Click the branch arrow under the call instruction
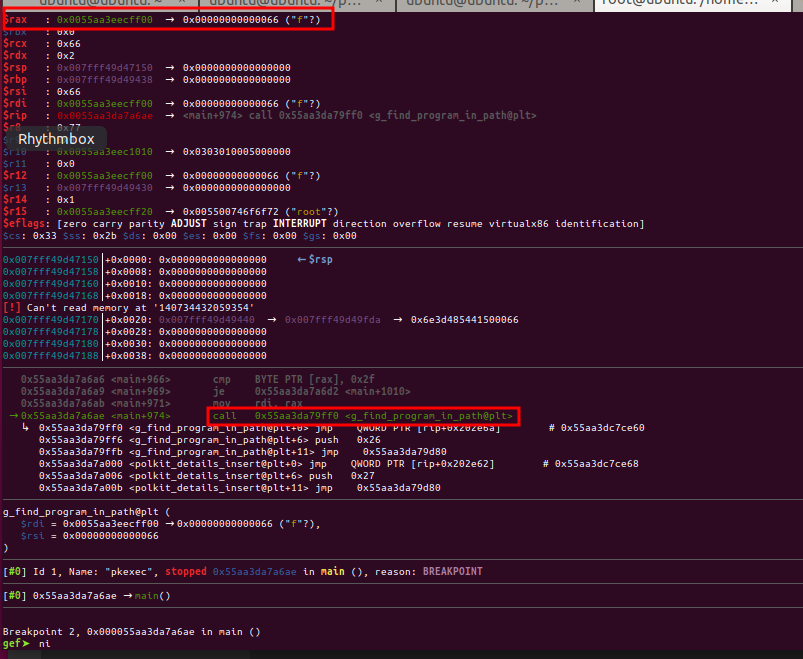803x659 pixels. coord(26,428)
